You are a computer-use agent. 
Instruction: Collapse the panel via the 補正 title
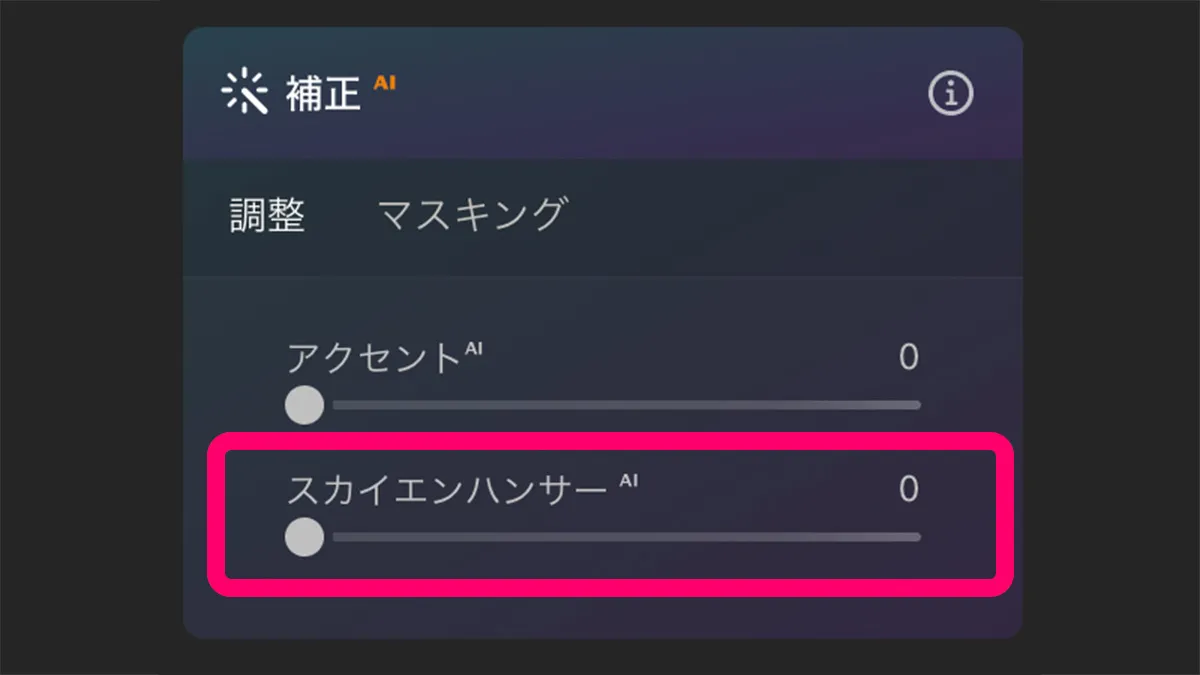pos(323,94)
